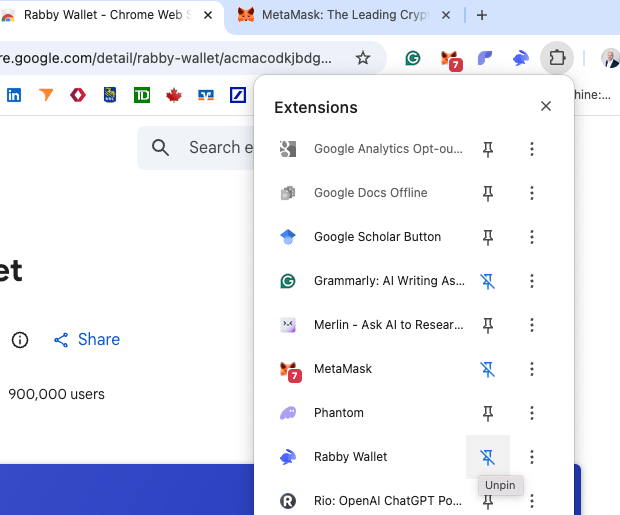Open the blue-orange VR bank bookmark
The image size is (620, 515).
pos(206,95)
